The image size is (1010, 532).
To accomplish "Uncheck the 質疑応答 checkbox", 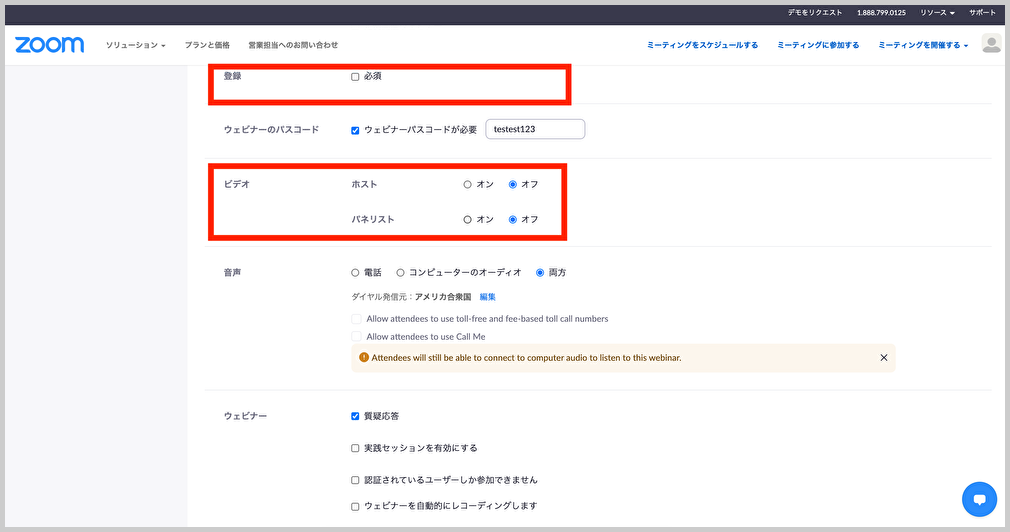I will click(355, 416).
